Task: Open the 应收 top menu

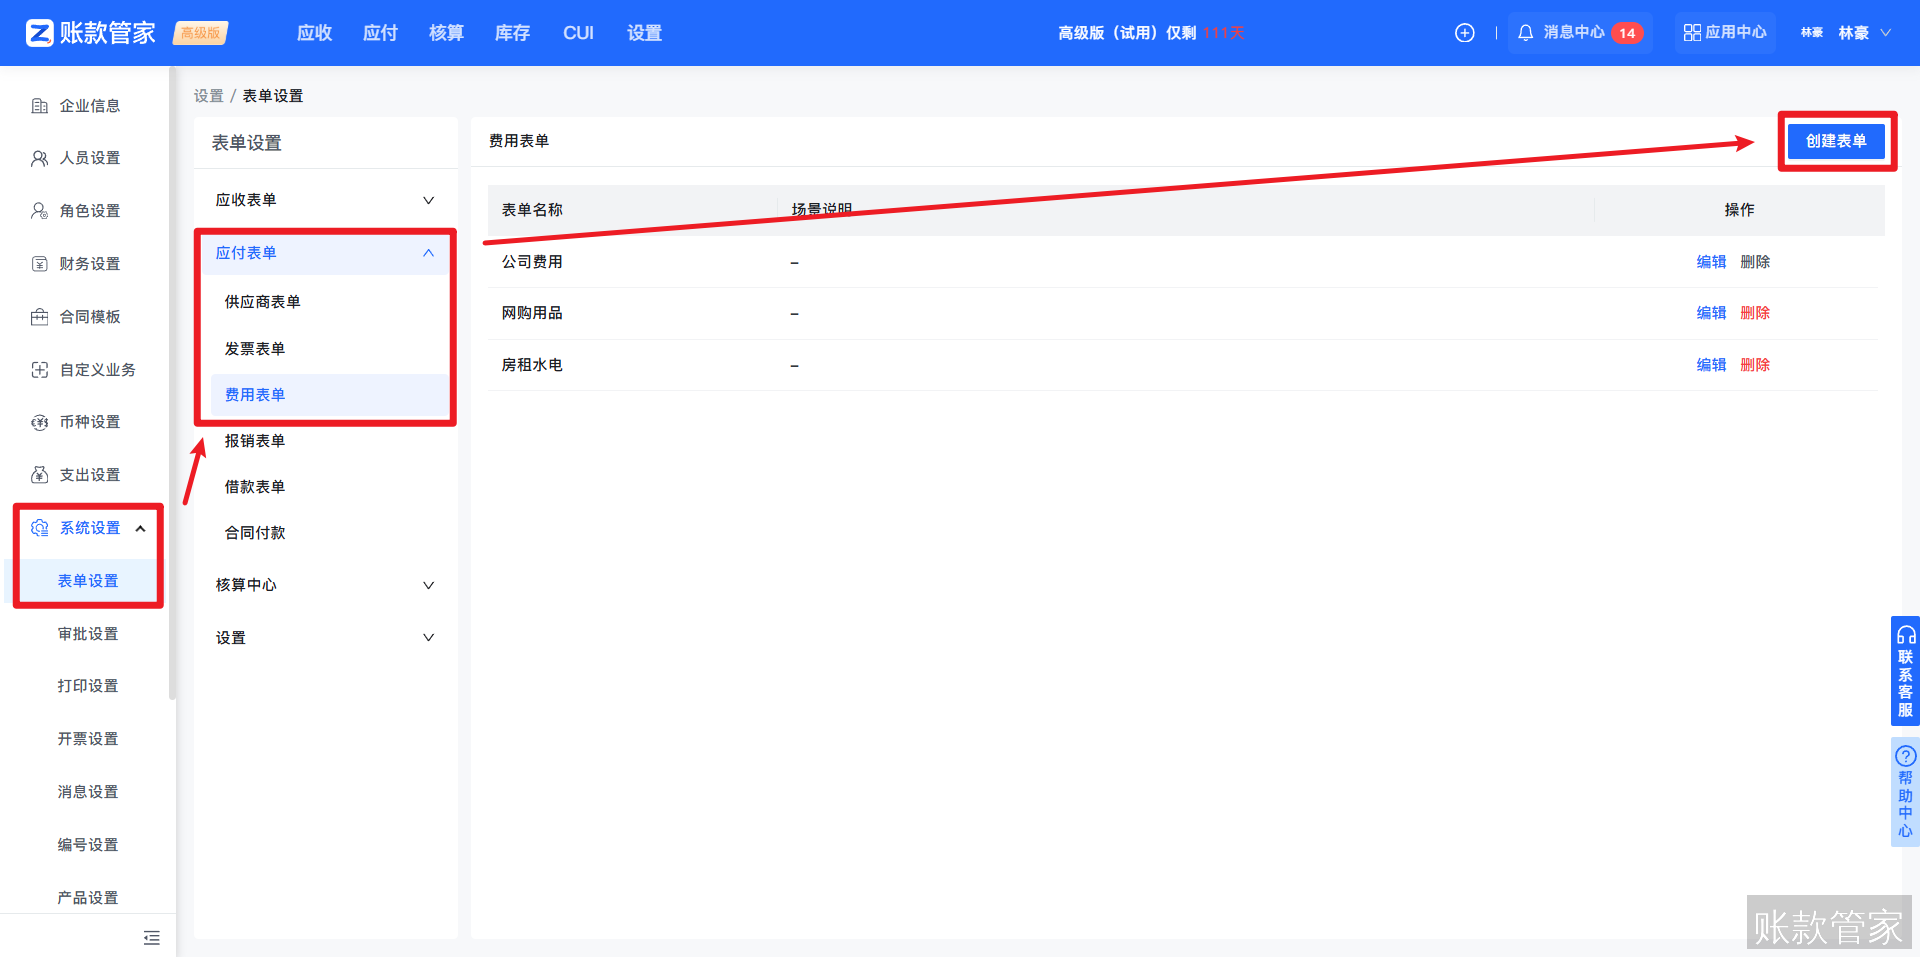Action: 314,33
